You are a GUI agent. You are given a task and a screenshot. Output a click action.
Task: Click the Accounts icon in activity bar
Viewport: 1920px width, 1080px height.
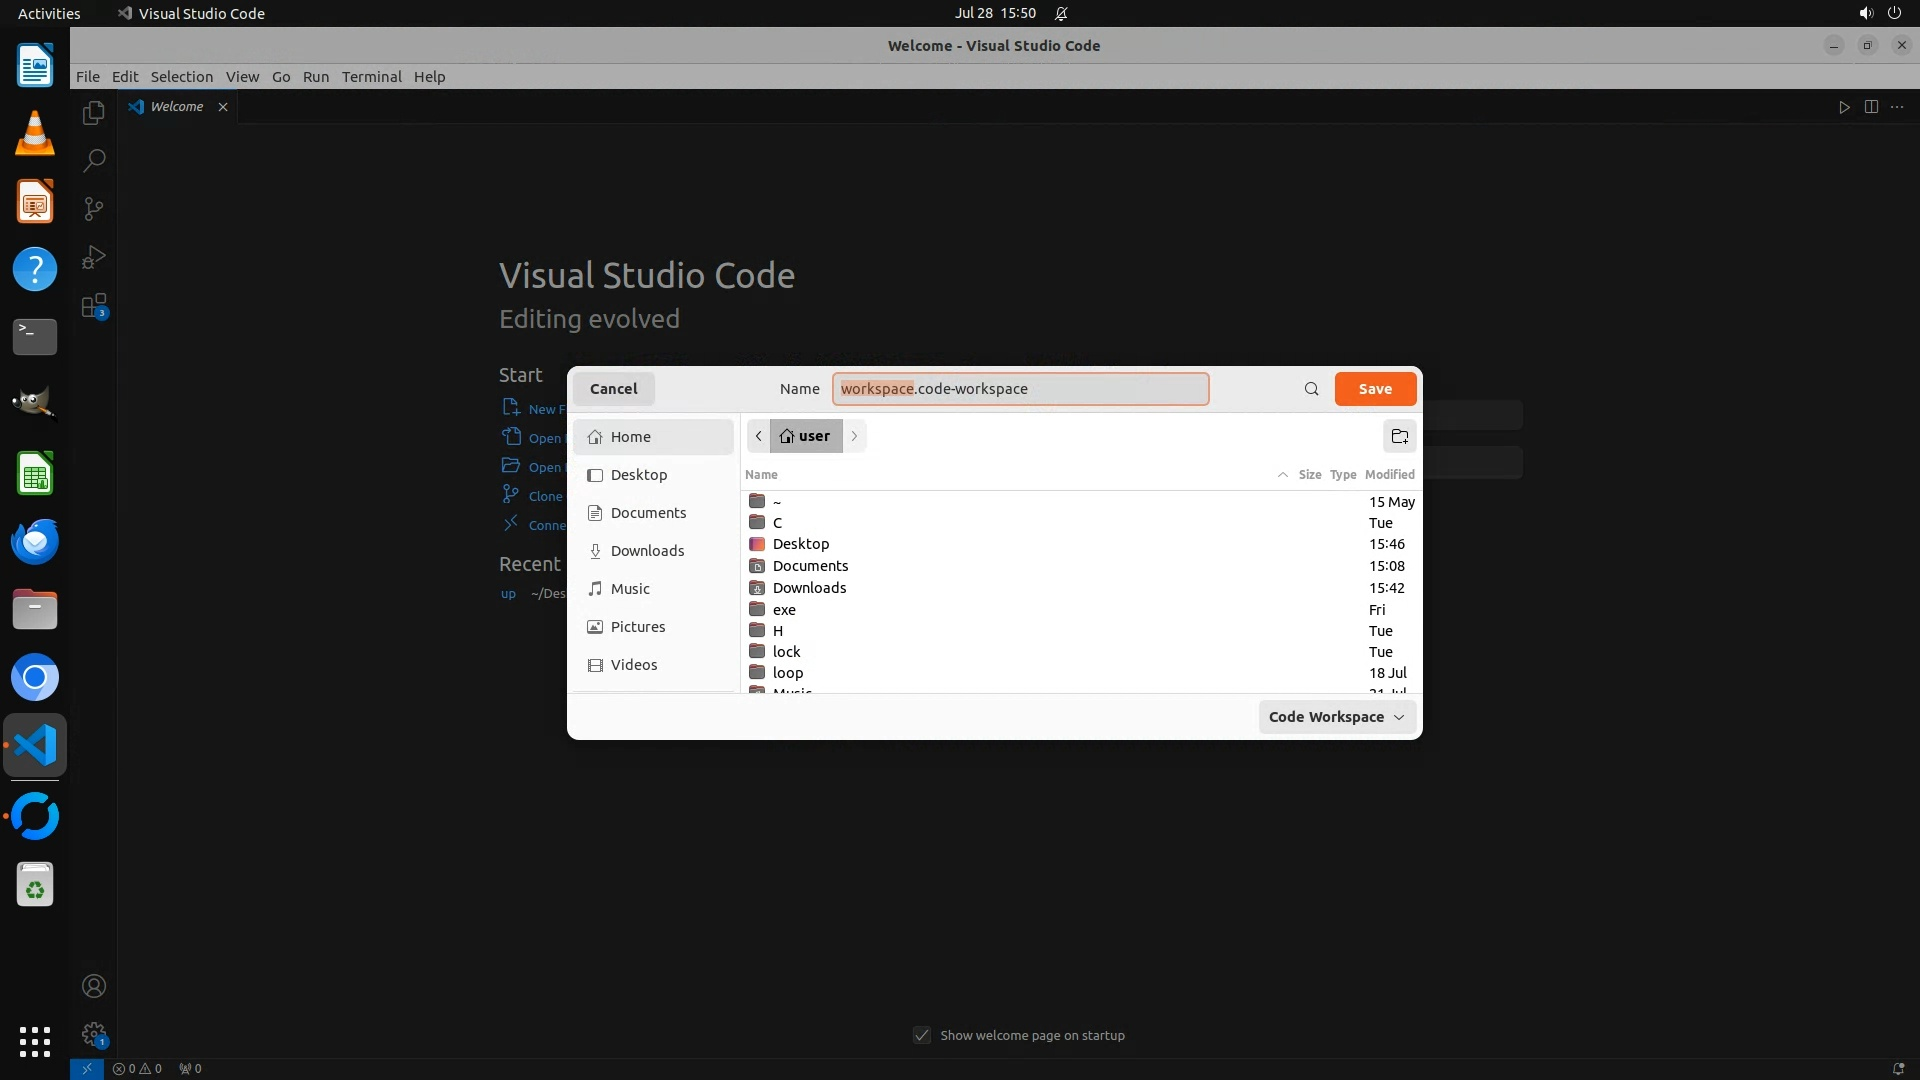coord(94,986)
